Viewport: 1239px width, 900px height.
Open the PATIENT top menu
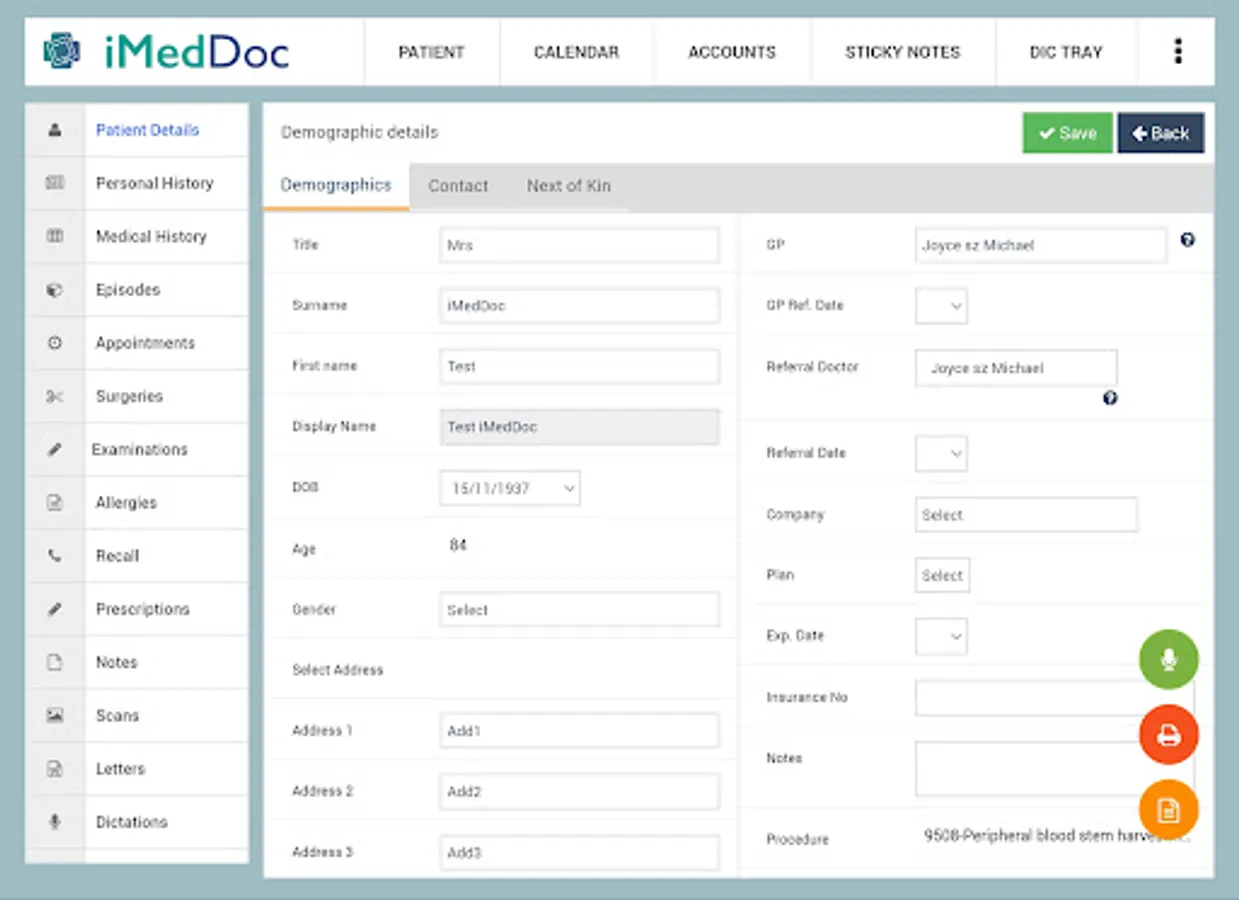point(431,52)
